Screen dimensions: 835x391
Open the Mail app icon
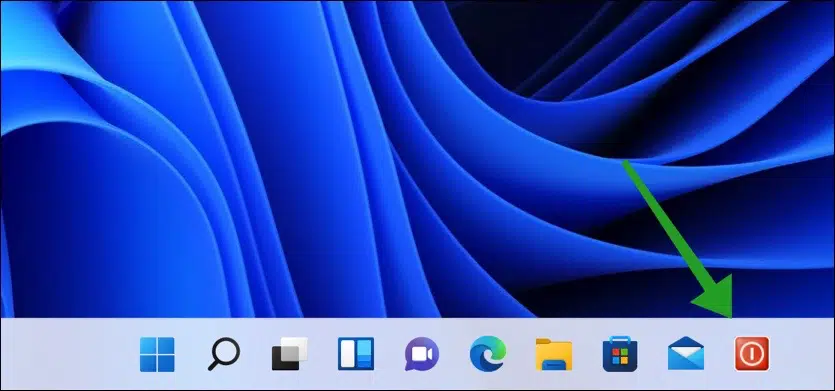point(686,354)
